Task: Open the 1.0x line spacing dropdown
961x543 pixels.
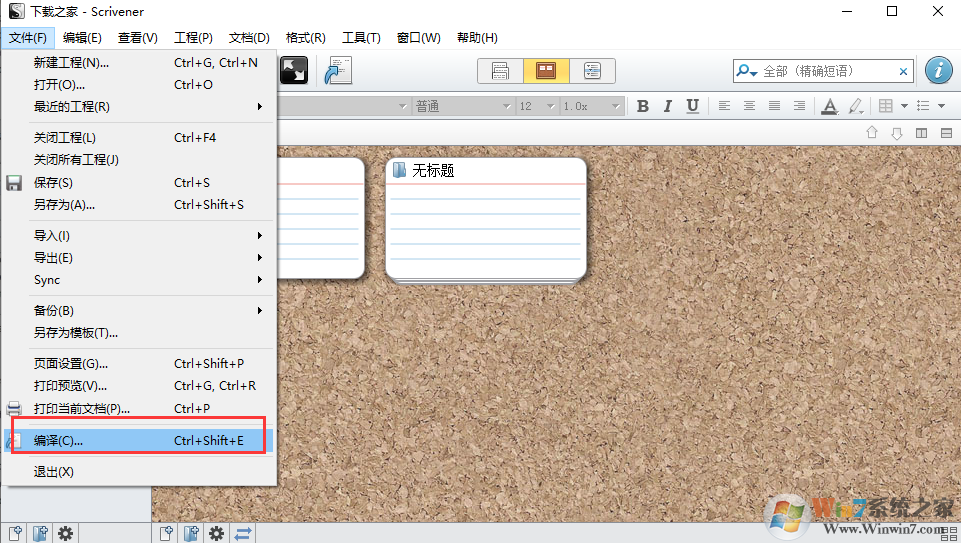Action: point(591,106)
